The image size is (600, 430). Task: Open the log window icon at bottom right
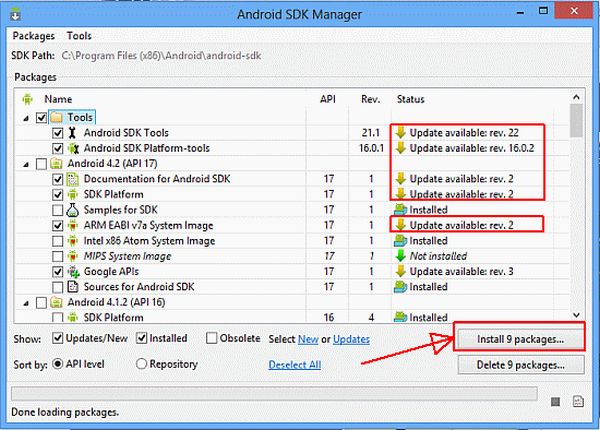pos(578,401)
